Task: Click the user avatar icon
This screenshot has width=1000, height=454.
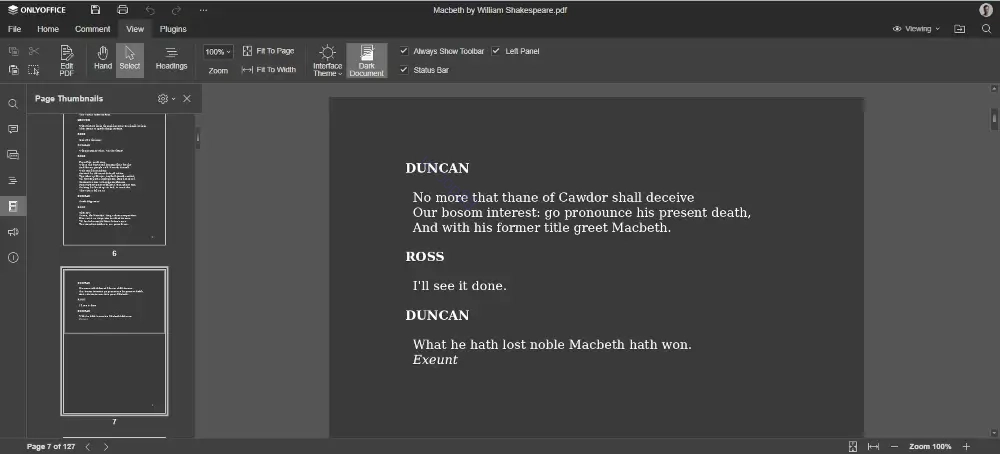Action: pyautogui.click(x=986, y=10)
